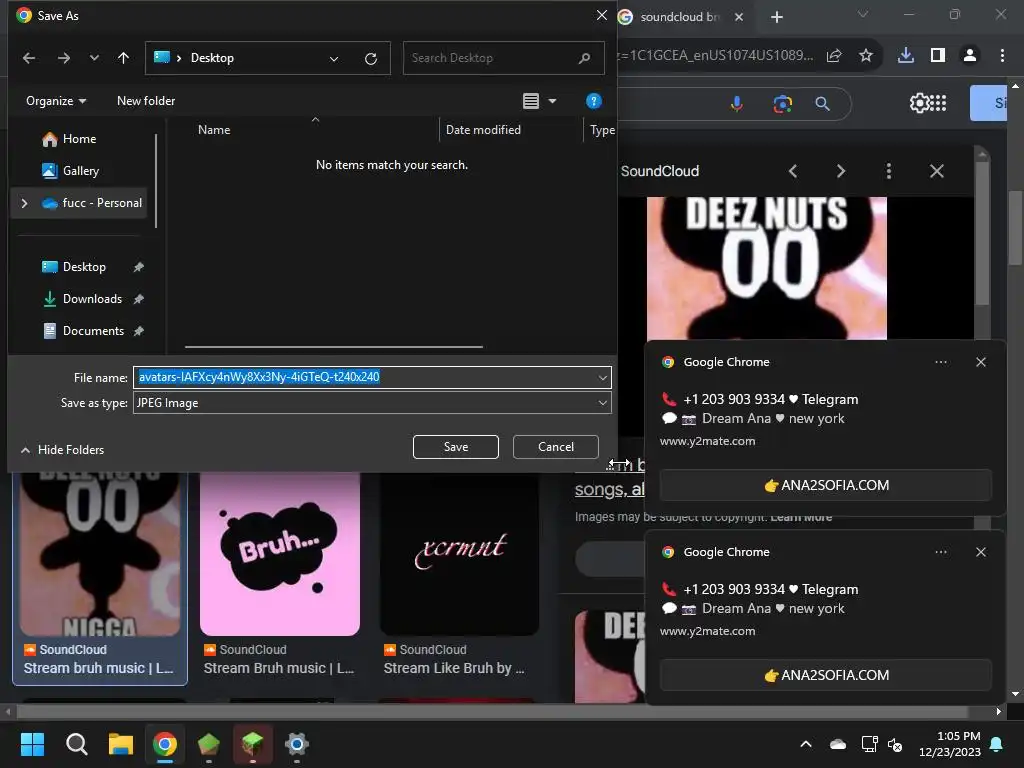
Task: Open Google quick settings gear
Action: pos(919,103)
